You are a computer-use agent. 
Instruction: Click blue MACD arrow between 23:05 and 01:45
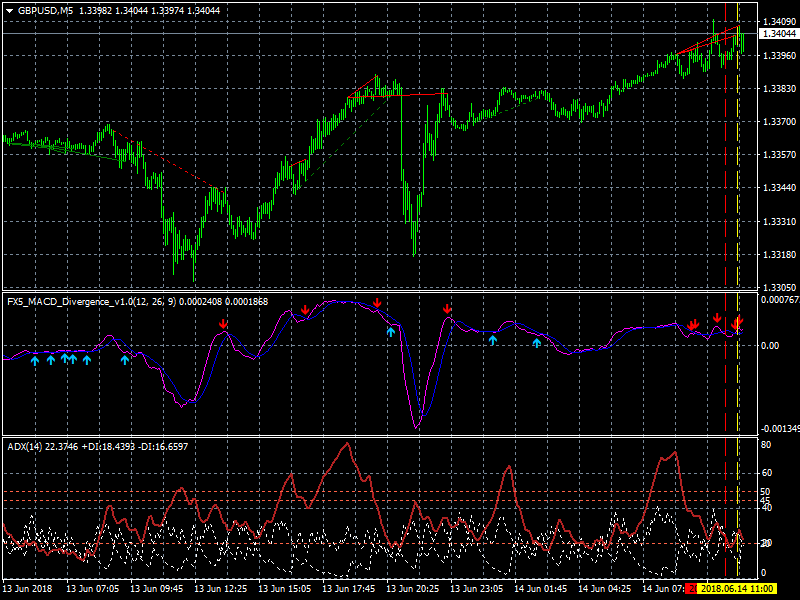tap(493, 340)
